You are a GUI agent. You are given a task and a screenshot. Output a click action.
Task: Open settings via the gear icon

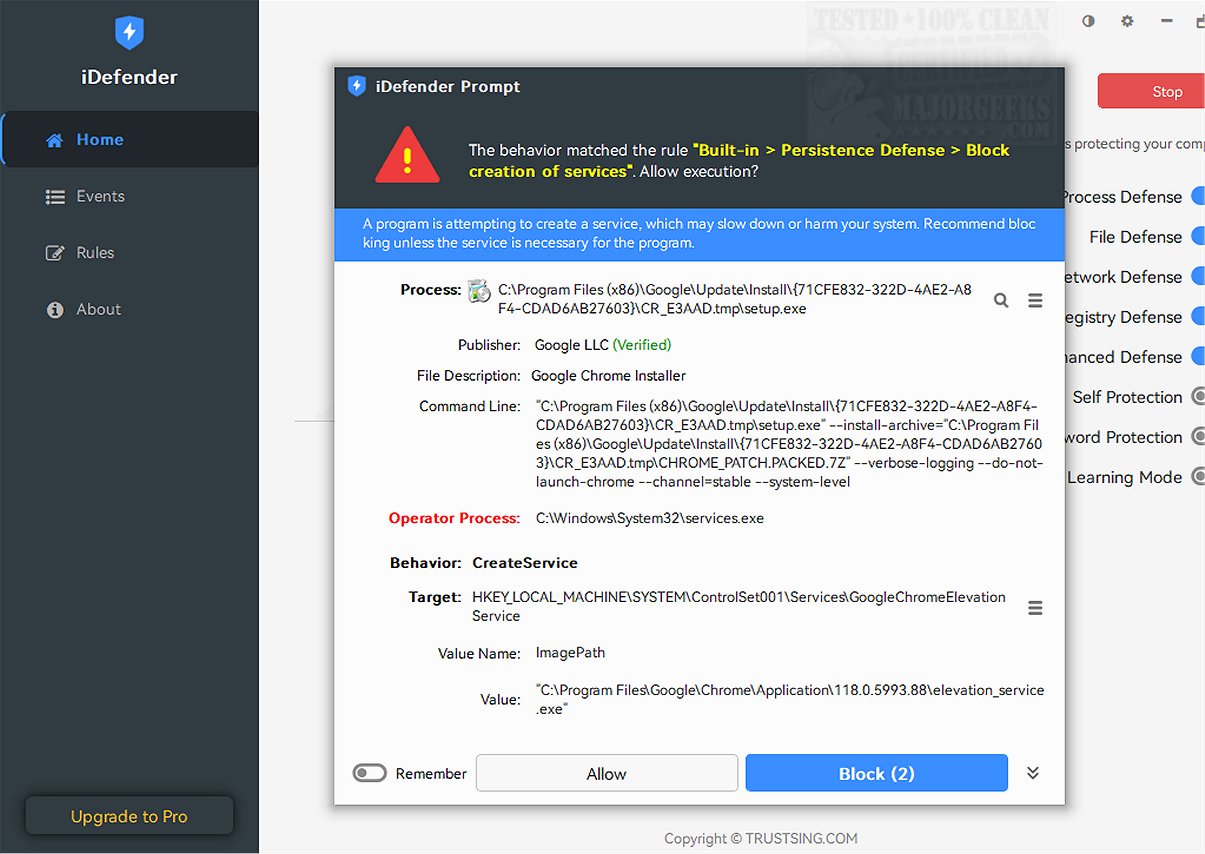1127,21
